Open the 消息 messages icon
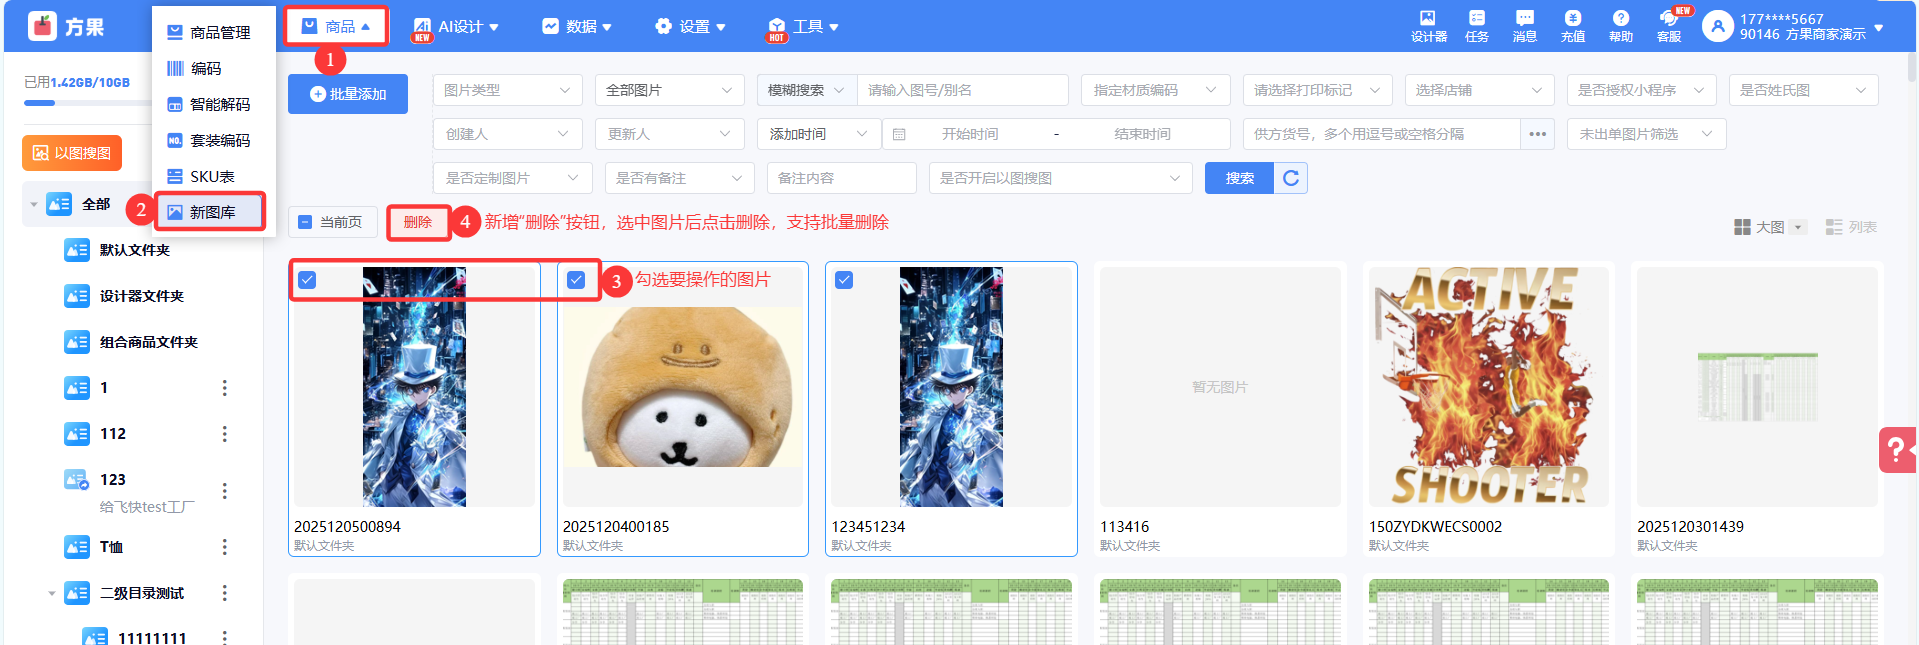Image resolution: width=1919 pixels, height=645 pixels. (1525, 26)
